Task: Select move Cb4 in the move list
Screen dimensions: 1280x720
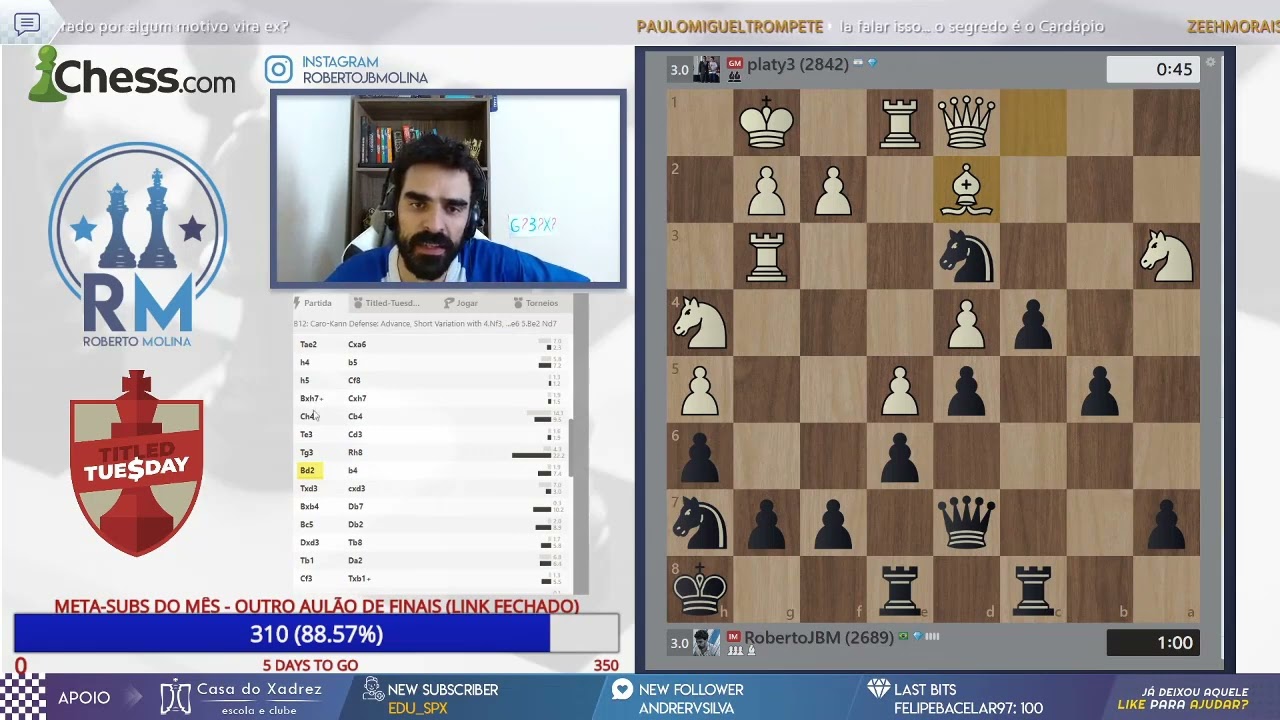Action: point(355,416)
